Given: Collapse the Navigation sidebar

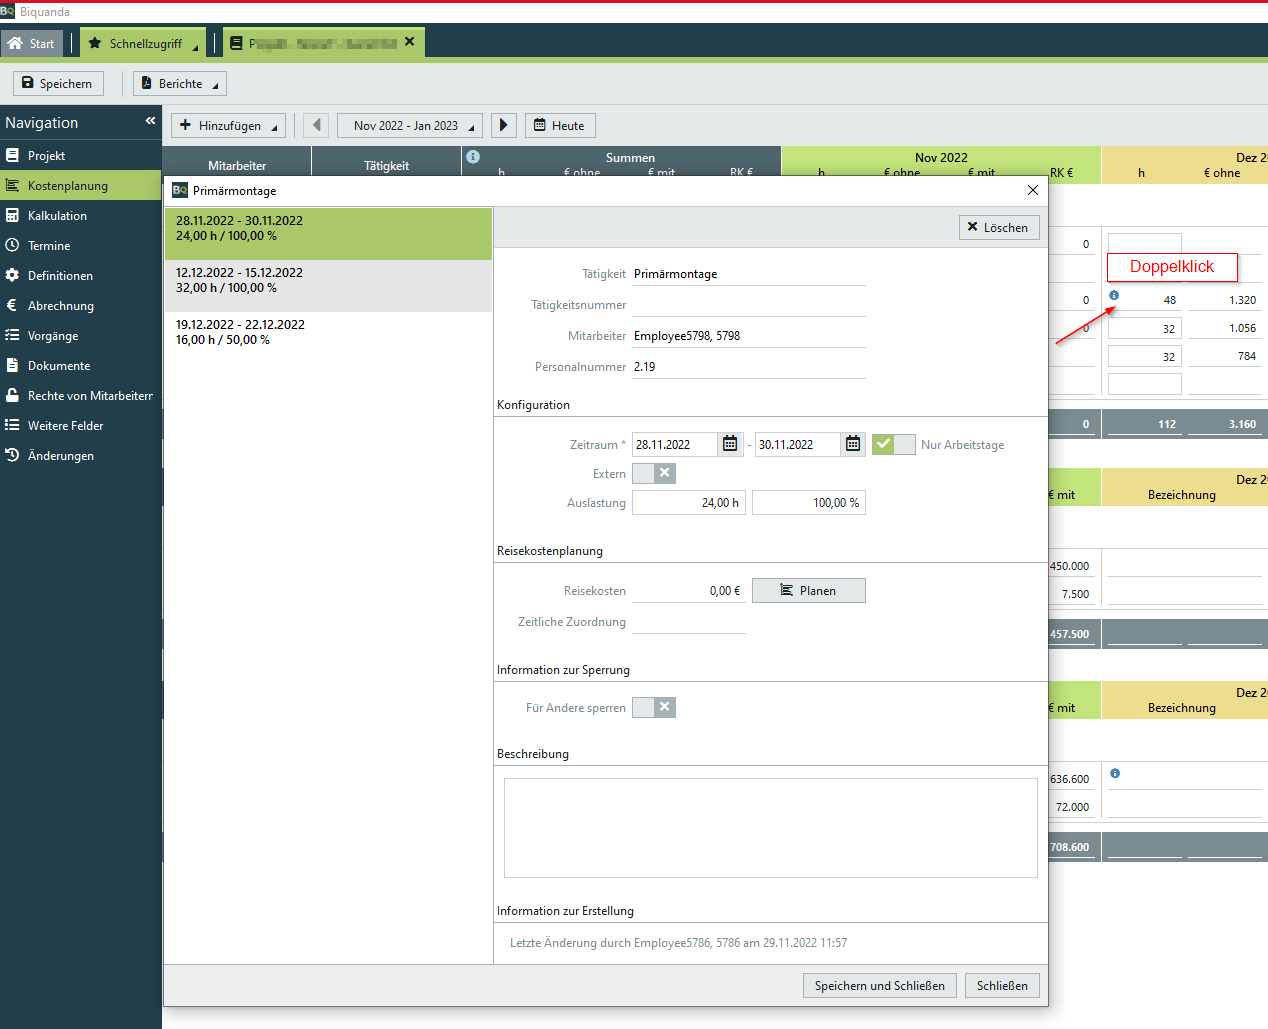Looking at the screenshot, I should 150,121.
